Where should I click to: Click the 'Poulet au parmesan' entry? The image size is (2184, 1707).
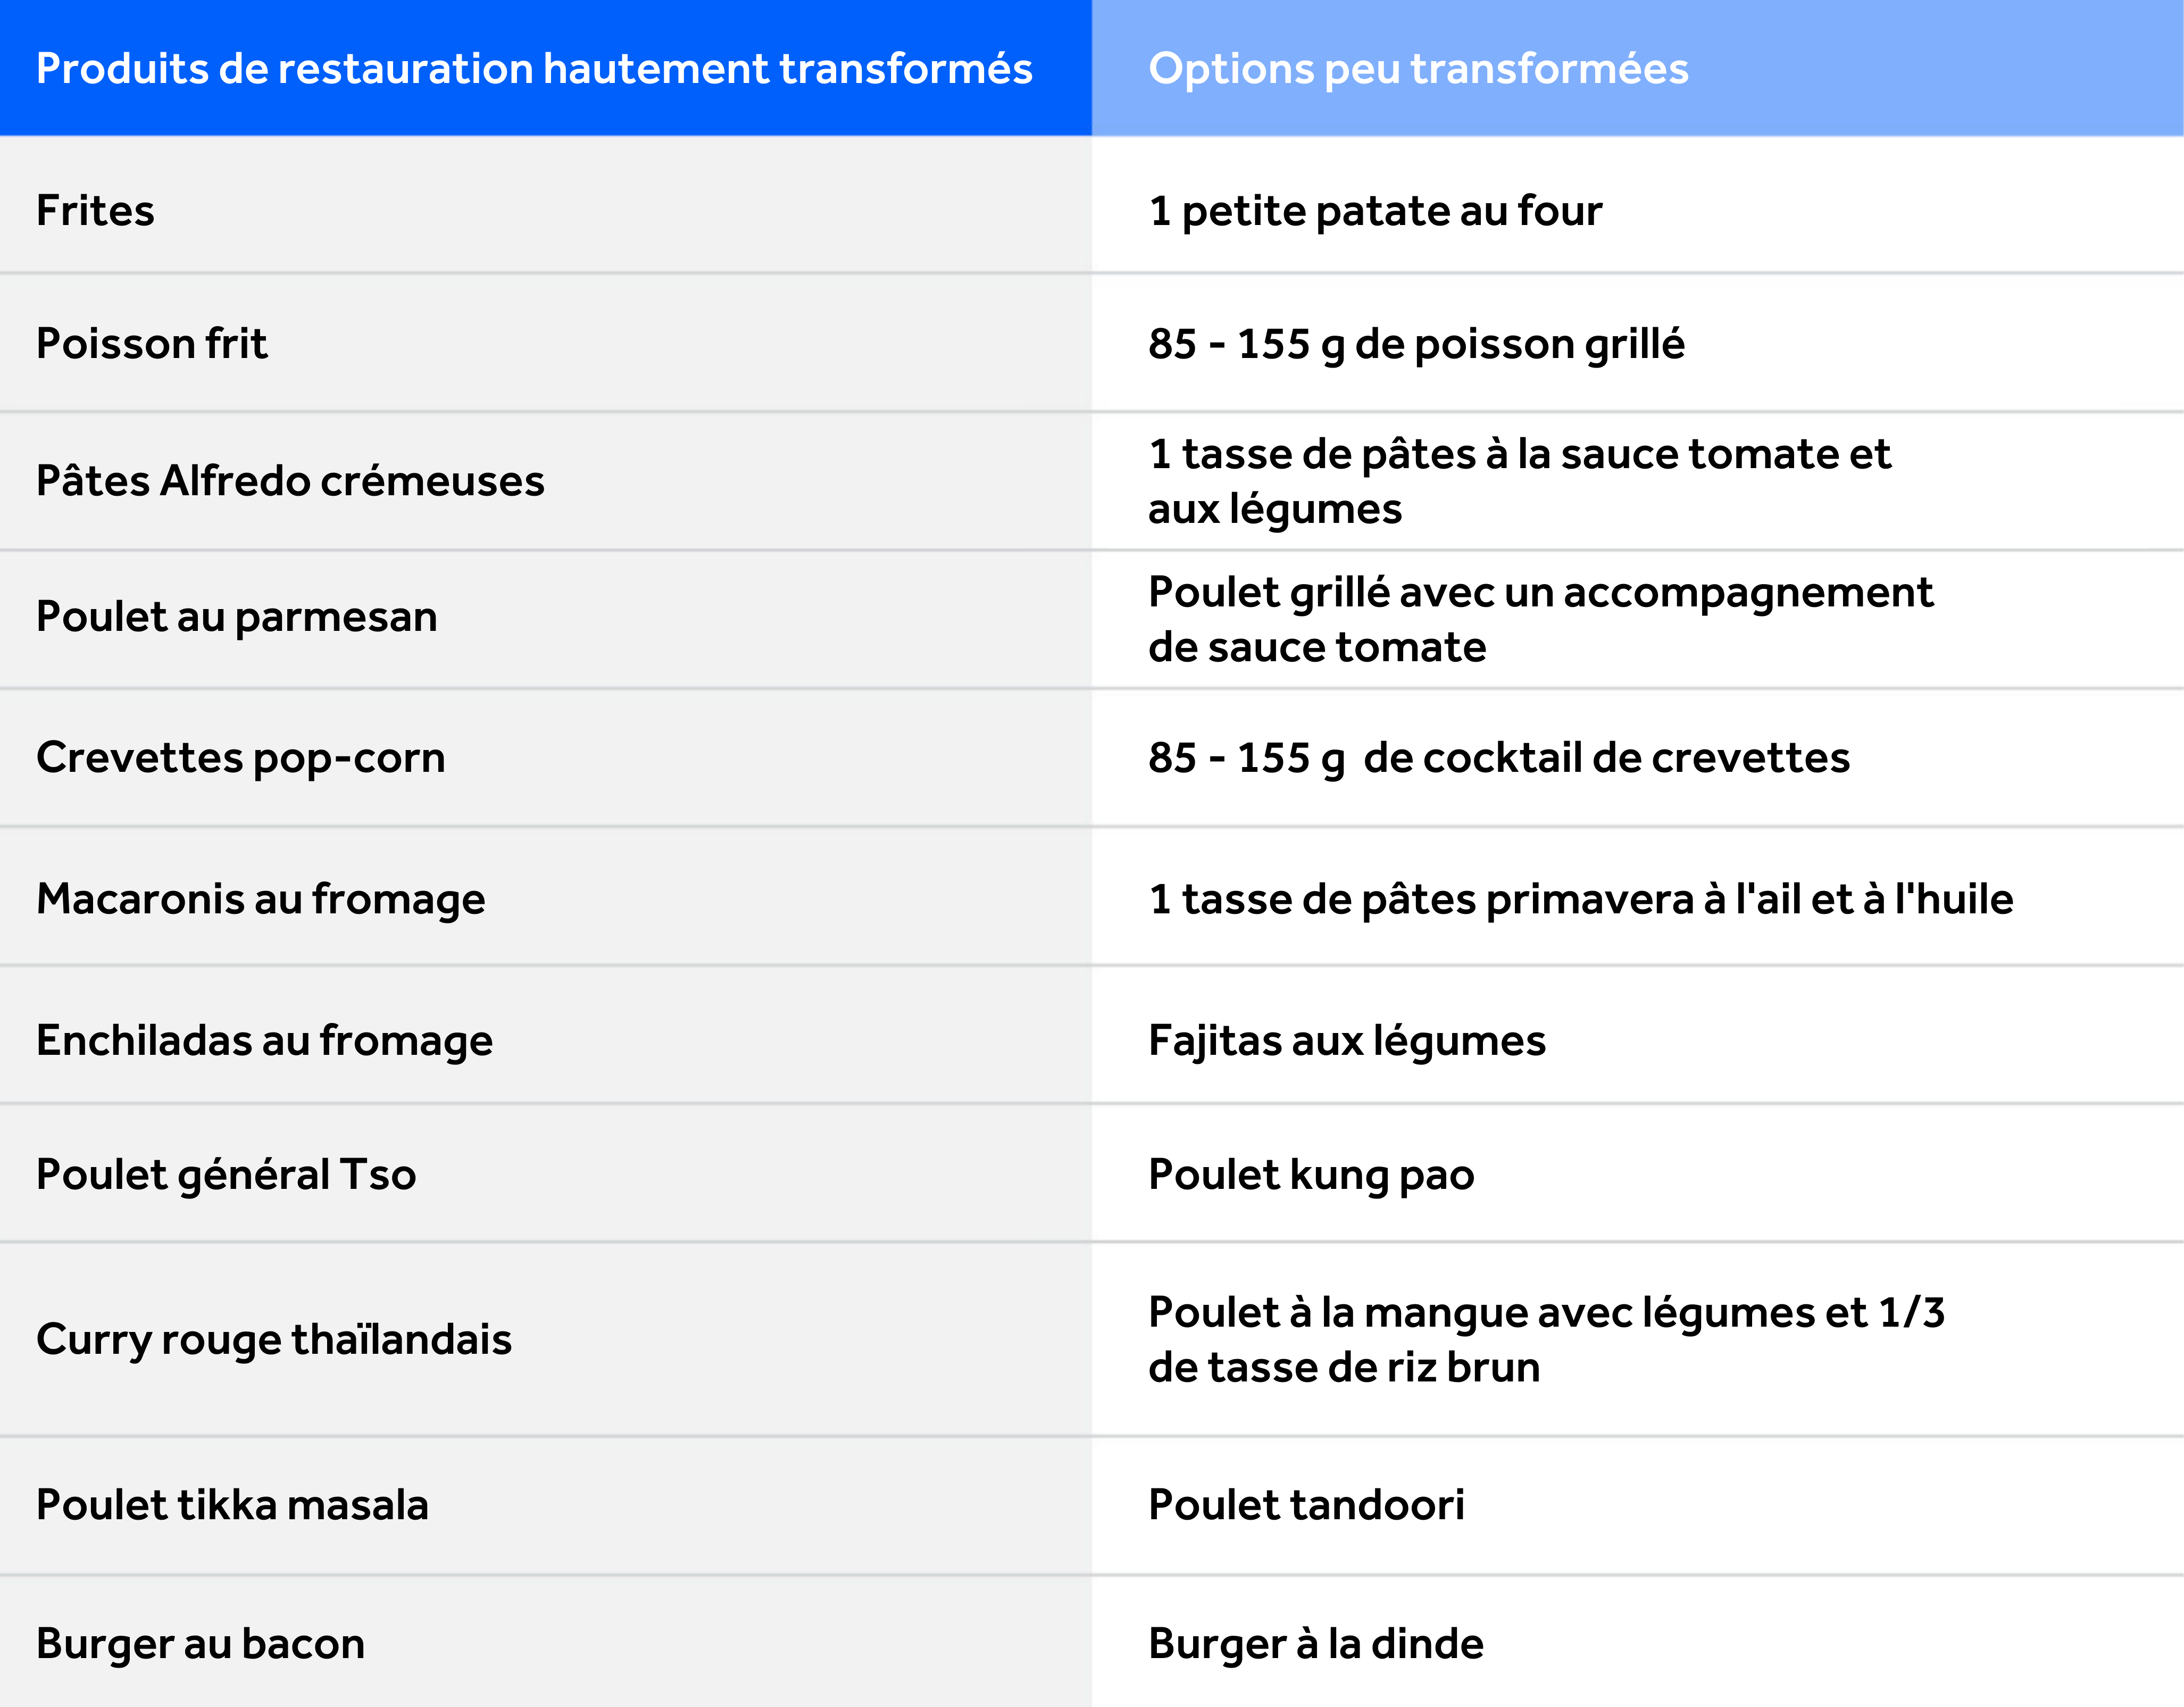click(x=237, y=616)
